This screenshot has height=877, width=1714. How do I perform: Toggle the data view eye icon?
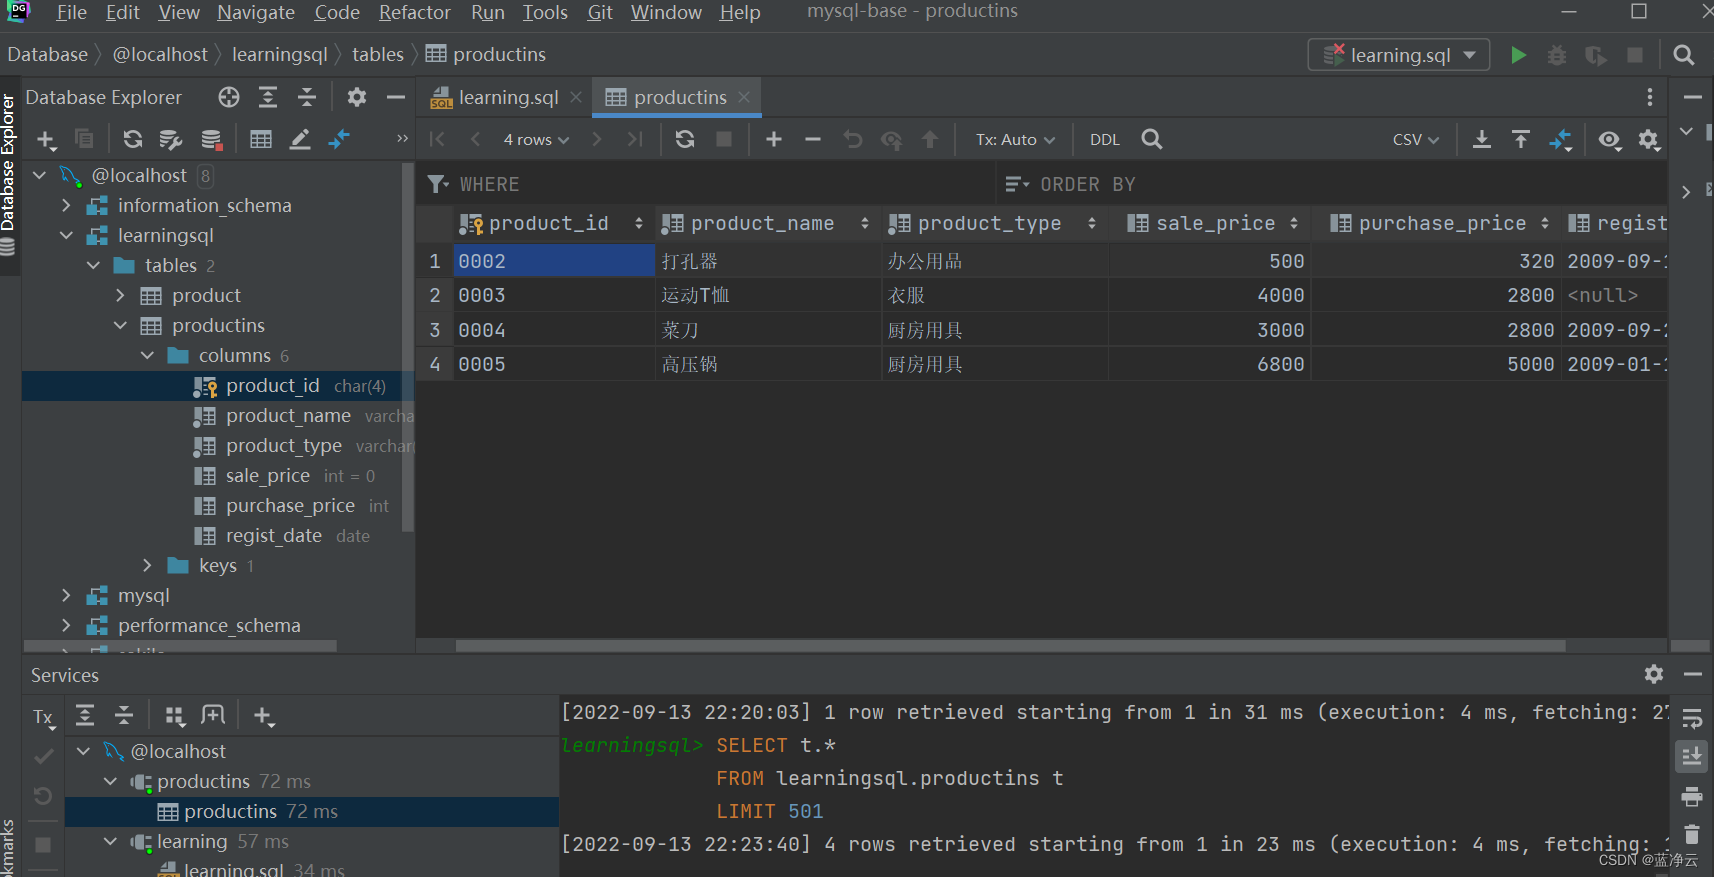tap(1609, 139)
